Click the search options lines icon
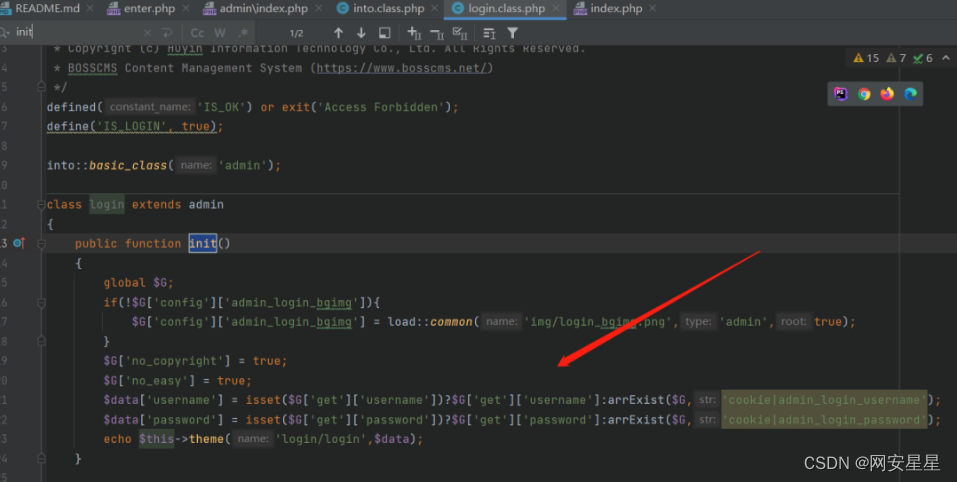The height and width of the screenshot is (482, 957). 489,33
